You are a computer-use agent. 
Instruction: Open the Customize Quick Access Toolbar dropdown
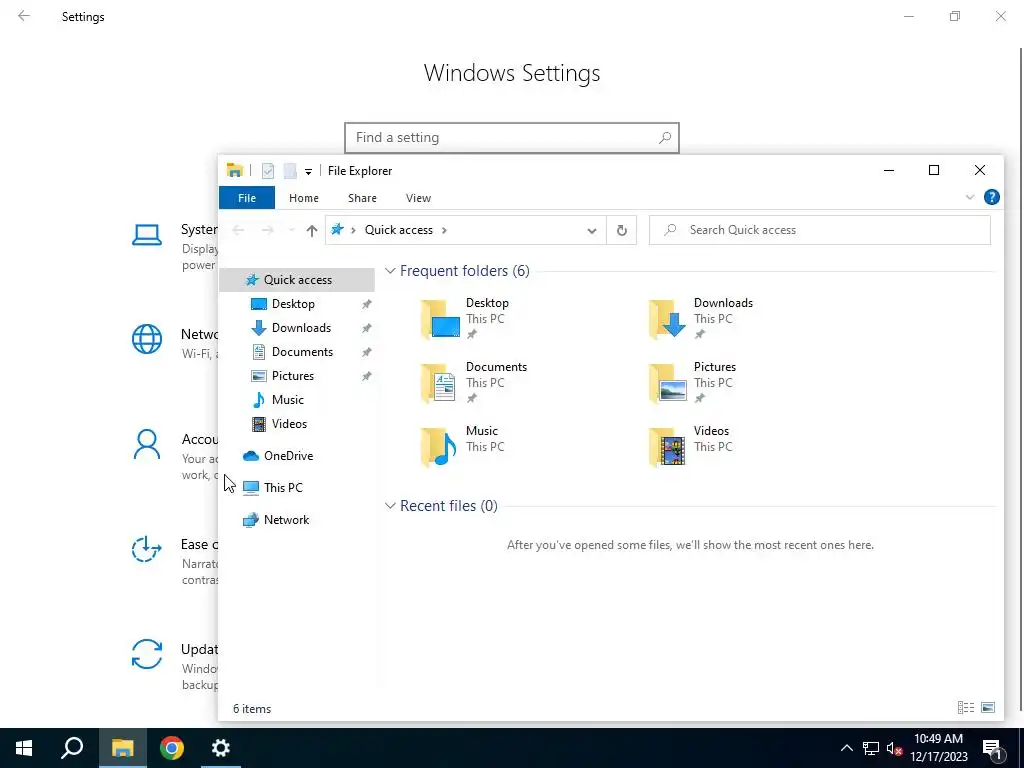coord(308,172)
